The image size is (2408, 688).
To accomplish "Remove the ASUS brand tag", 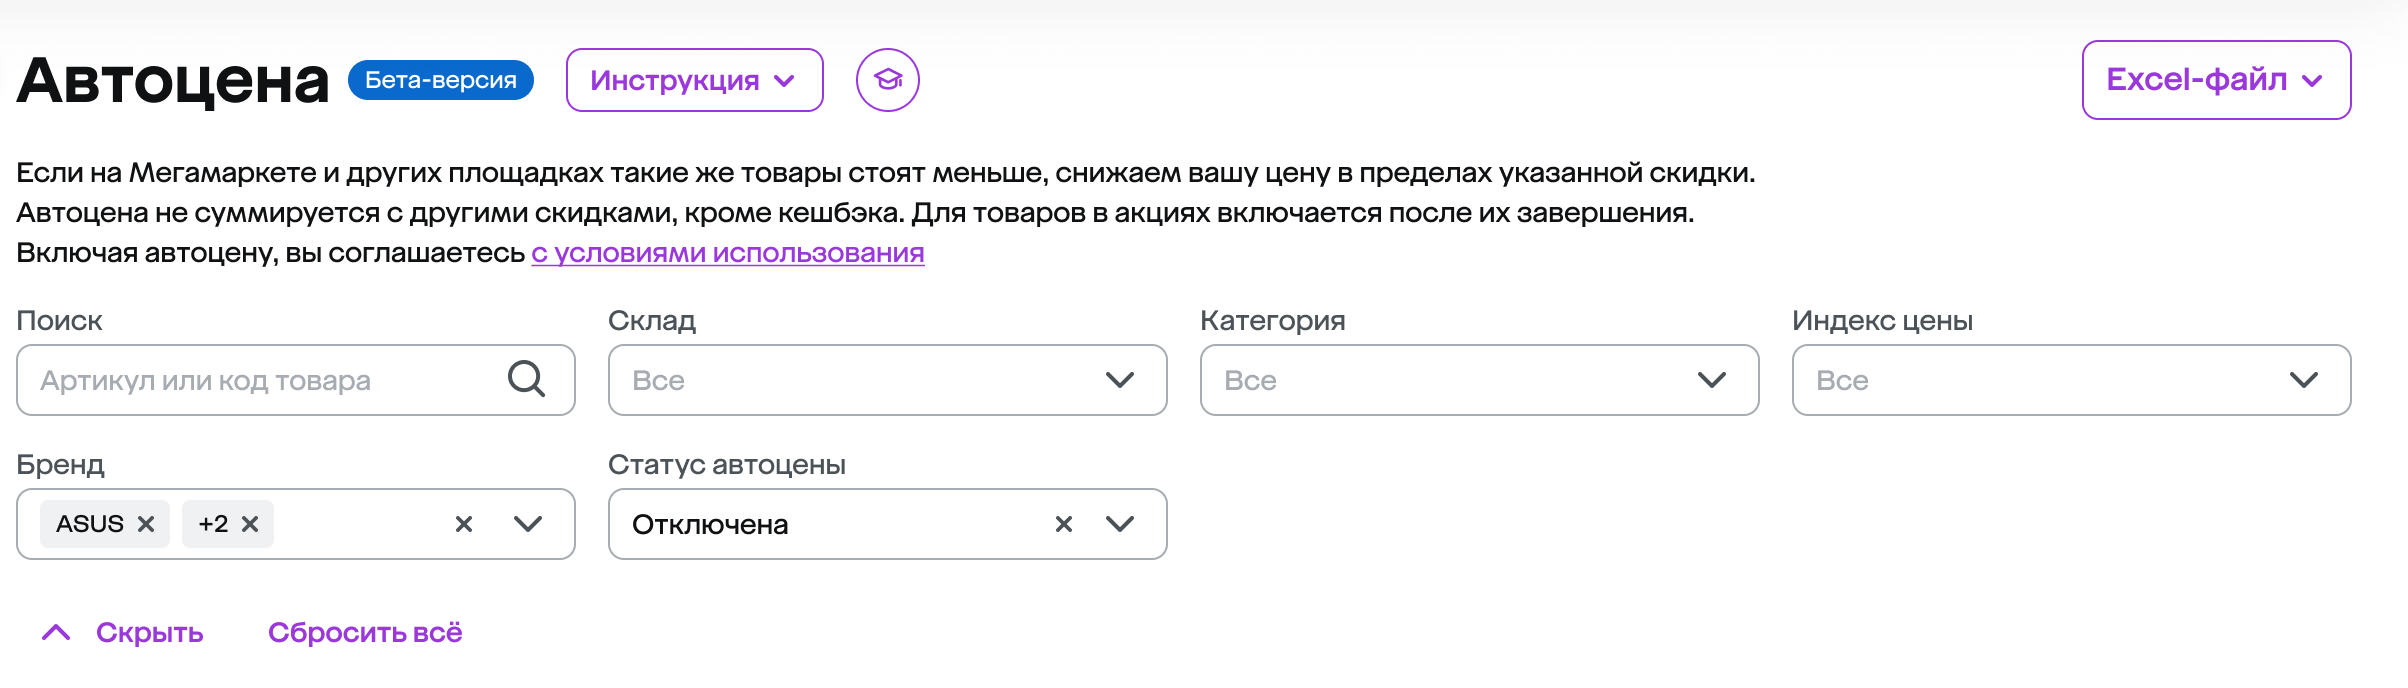I will 146,524.
